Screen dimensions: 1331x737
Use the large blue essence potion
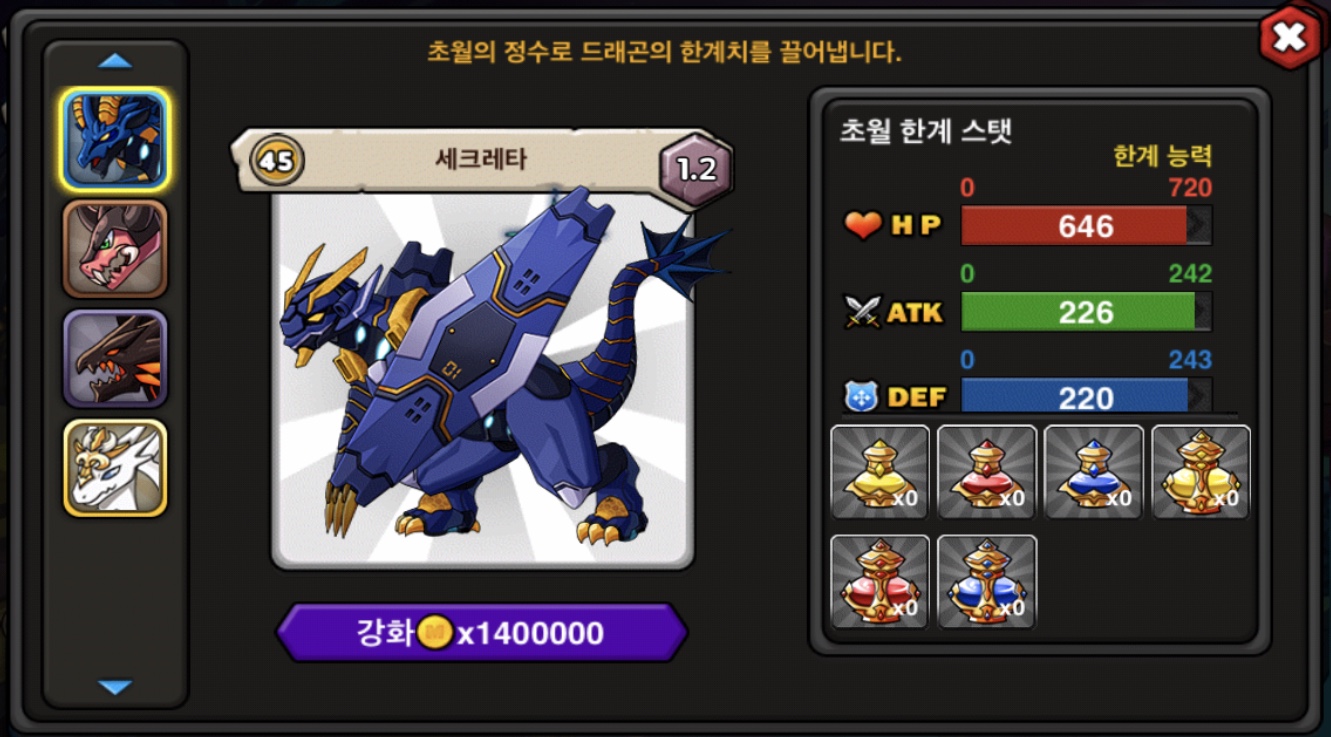pyautogui.click(x=987, y=582)
